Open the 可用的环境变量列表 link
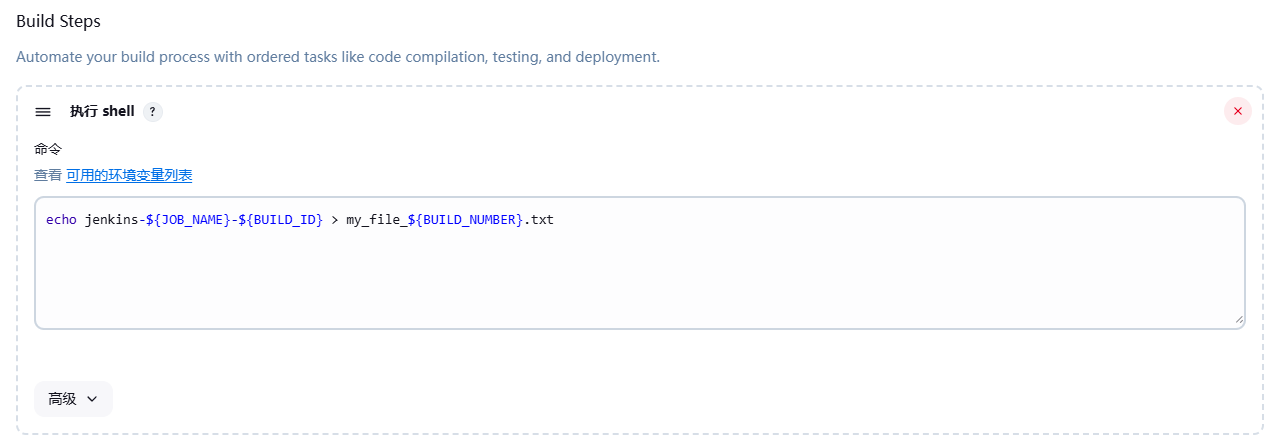1284x443 pixels. coord(129,175)
